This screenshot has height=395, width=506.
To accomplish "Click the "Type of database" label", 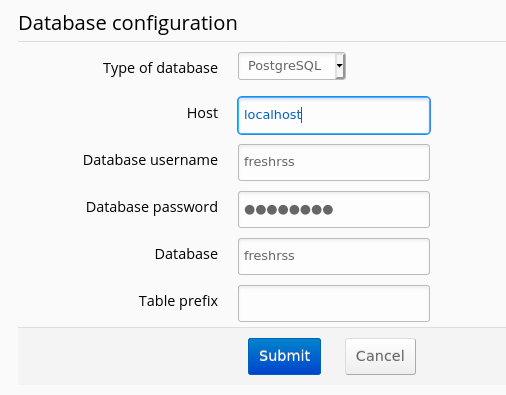I will pos(160,68).
